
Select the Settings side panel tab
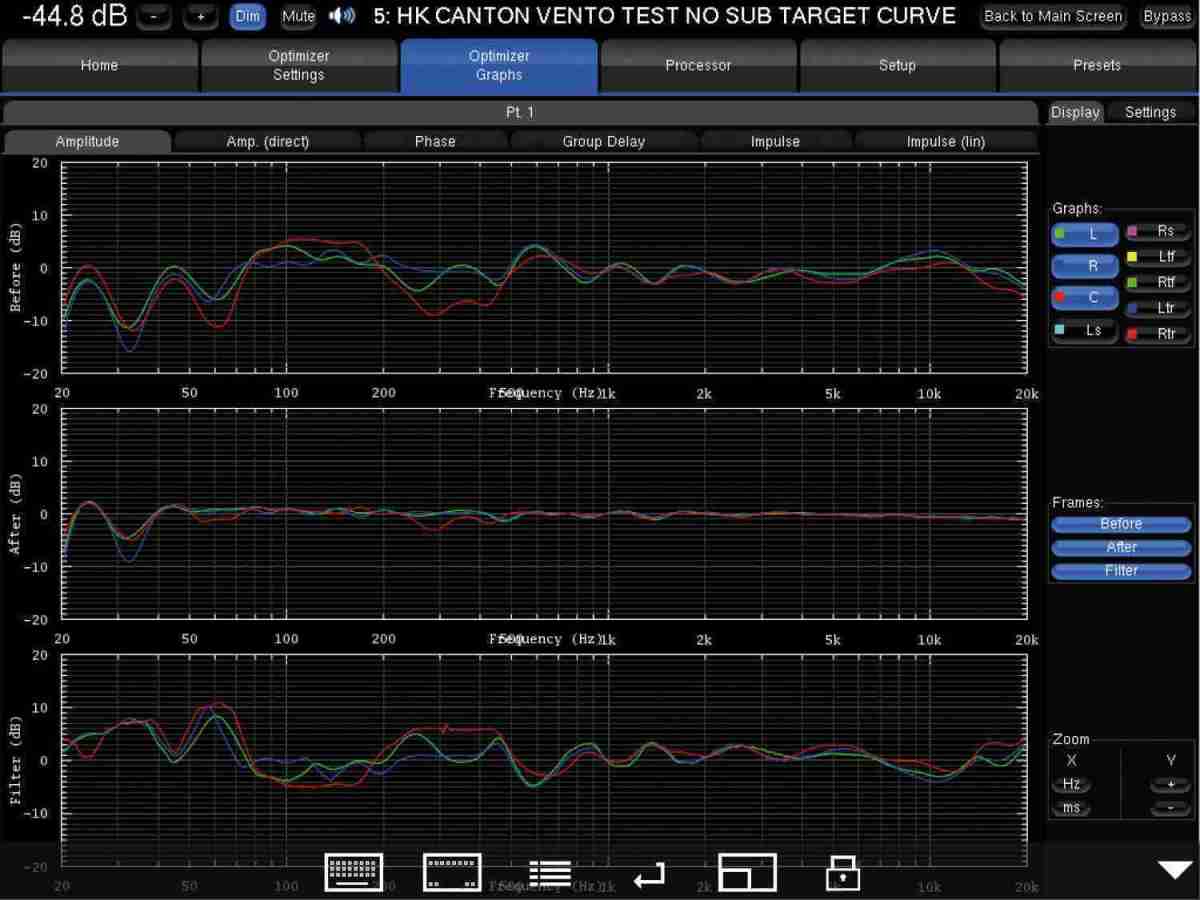1150,113
